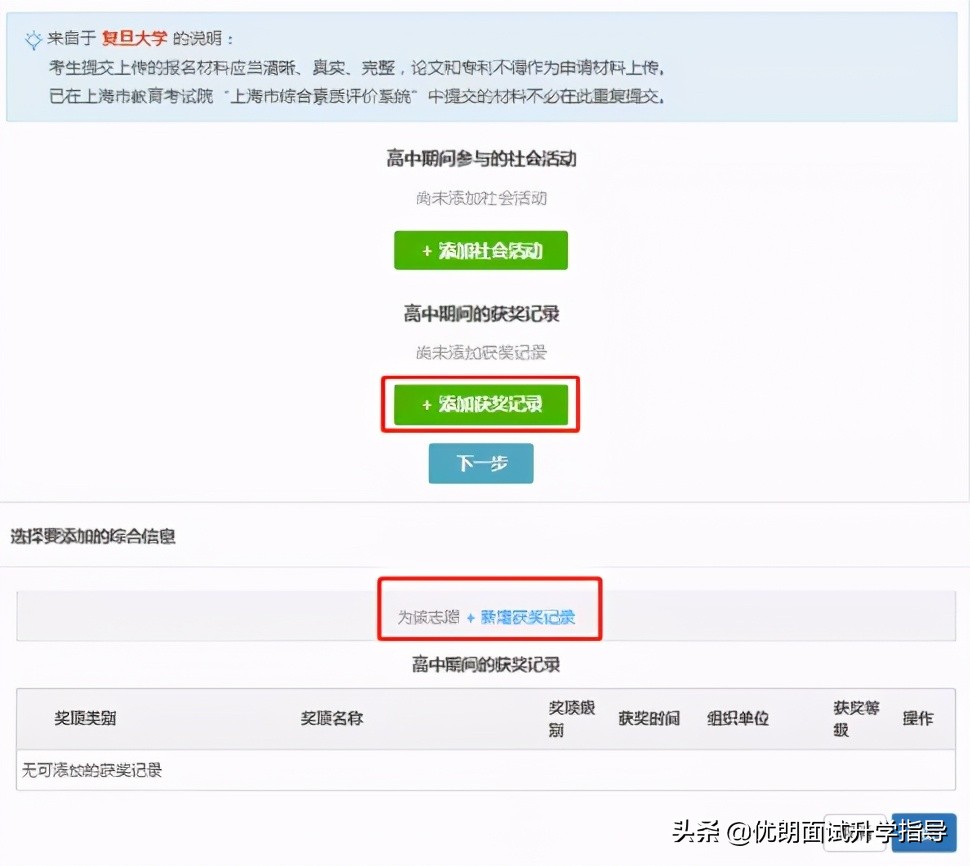Click the 获奖时间 column header
The width and height of the screenshot is (970, 866).
[x=649, y=718]
